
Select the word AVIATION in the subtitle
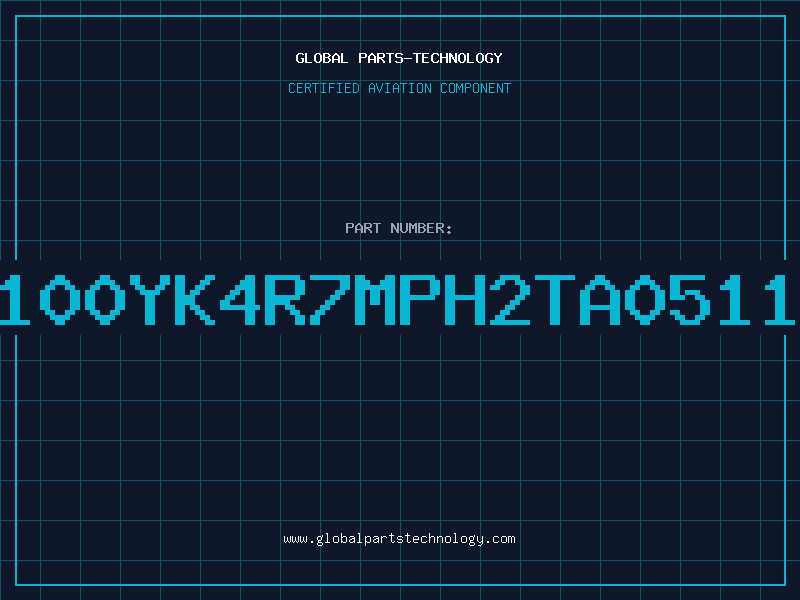(399, 88)
